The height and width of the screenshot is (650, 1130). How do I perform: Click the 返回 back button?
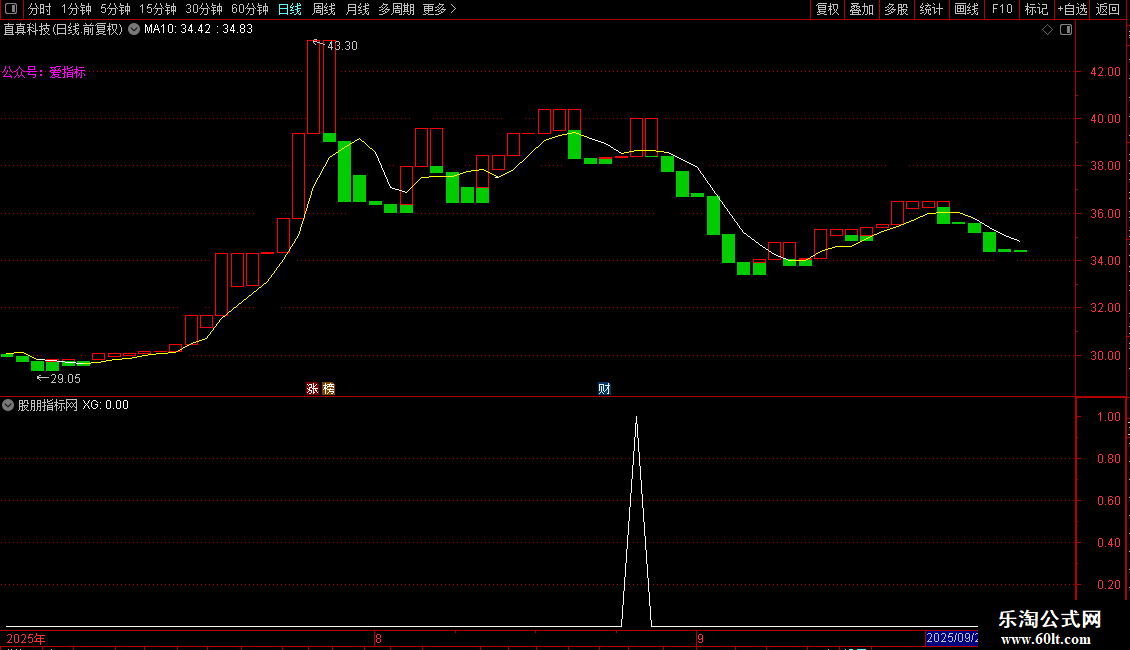(x=1108, y=9)
